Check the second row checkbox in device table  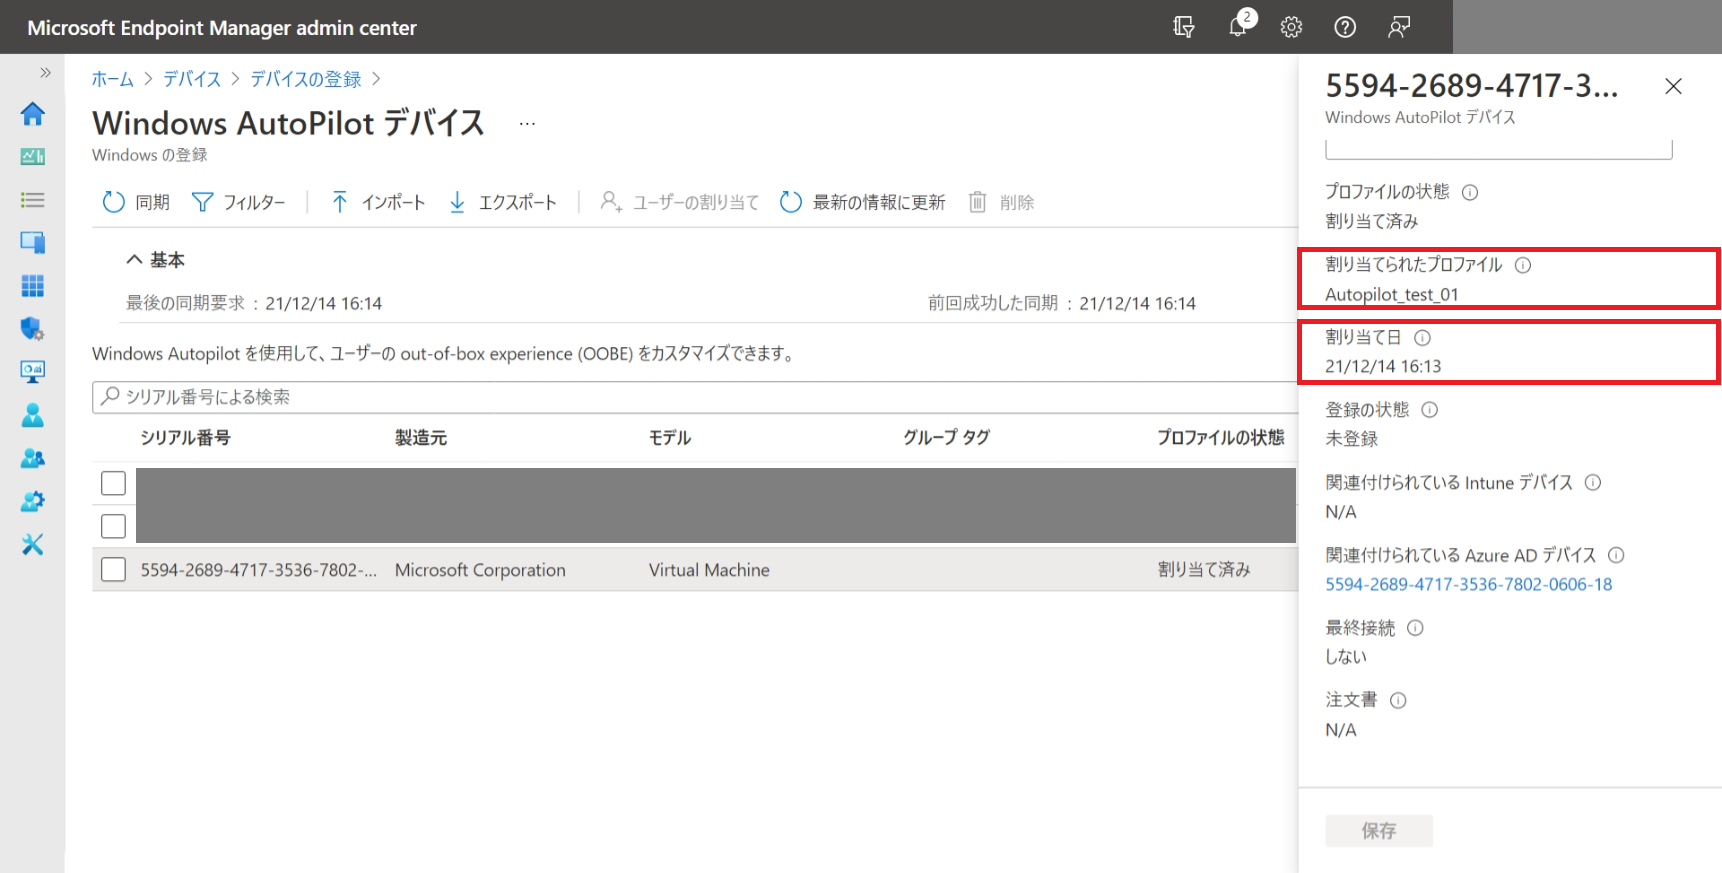point(113,526)
